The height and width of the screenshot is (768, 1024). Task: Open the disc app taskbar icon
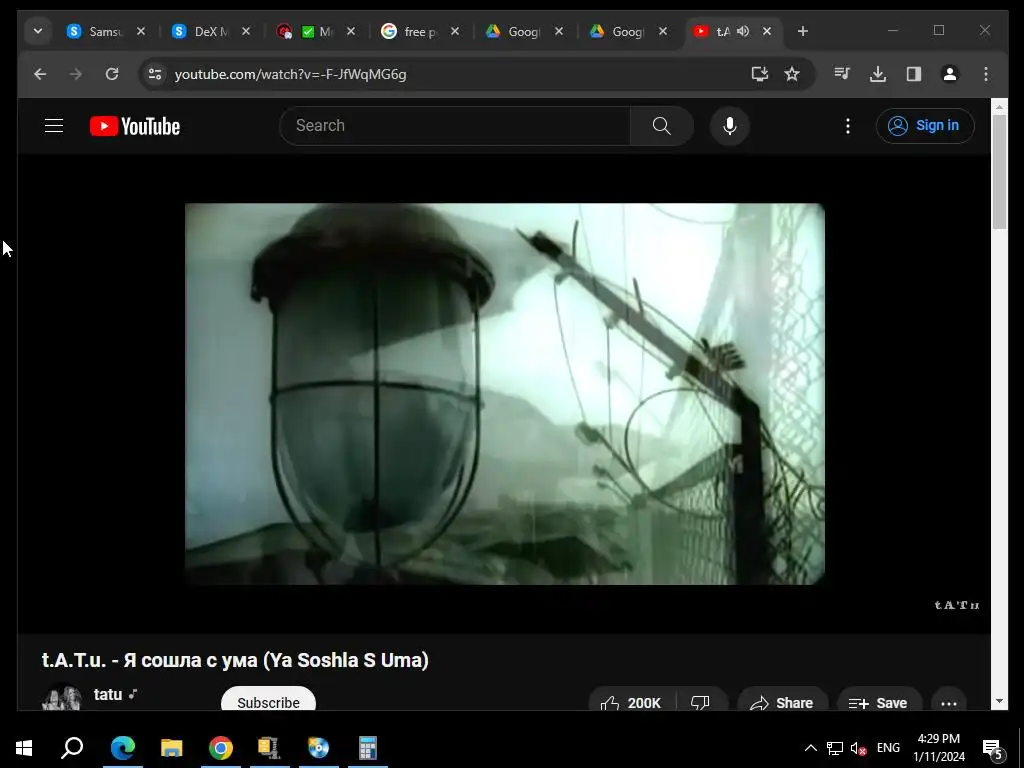(318, 748)
